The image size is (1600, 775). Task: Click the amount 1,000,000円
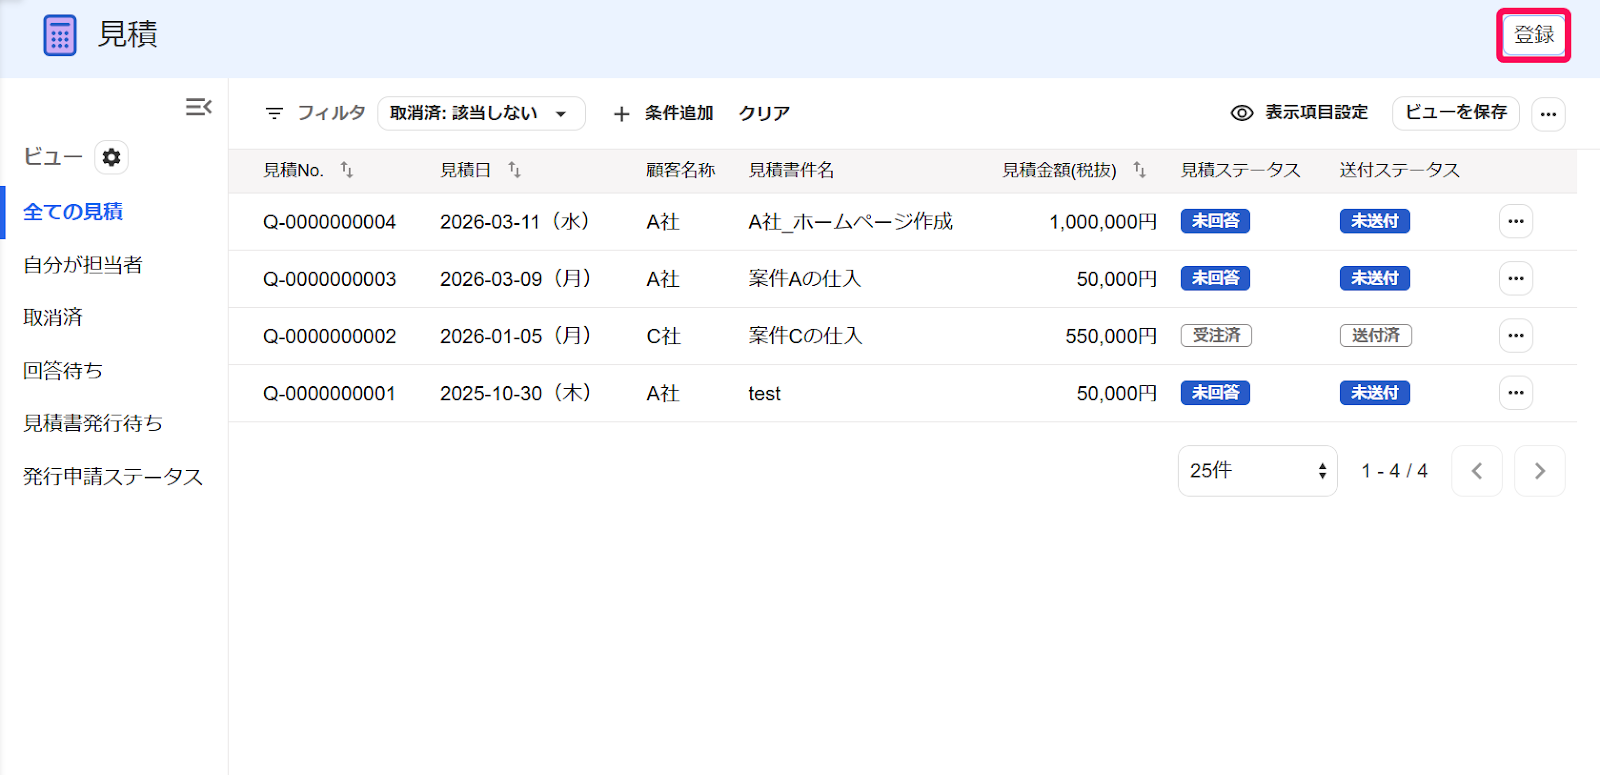coord(1103,222)
